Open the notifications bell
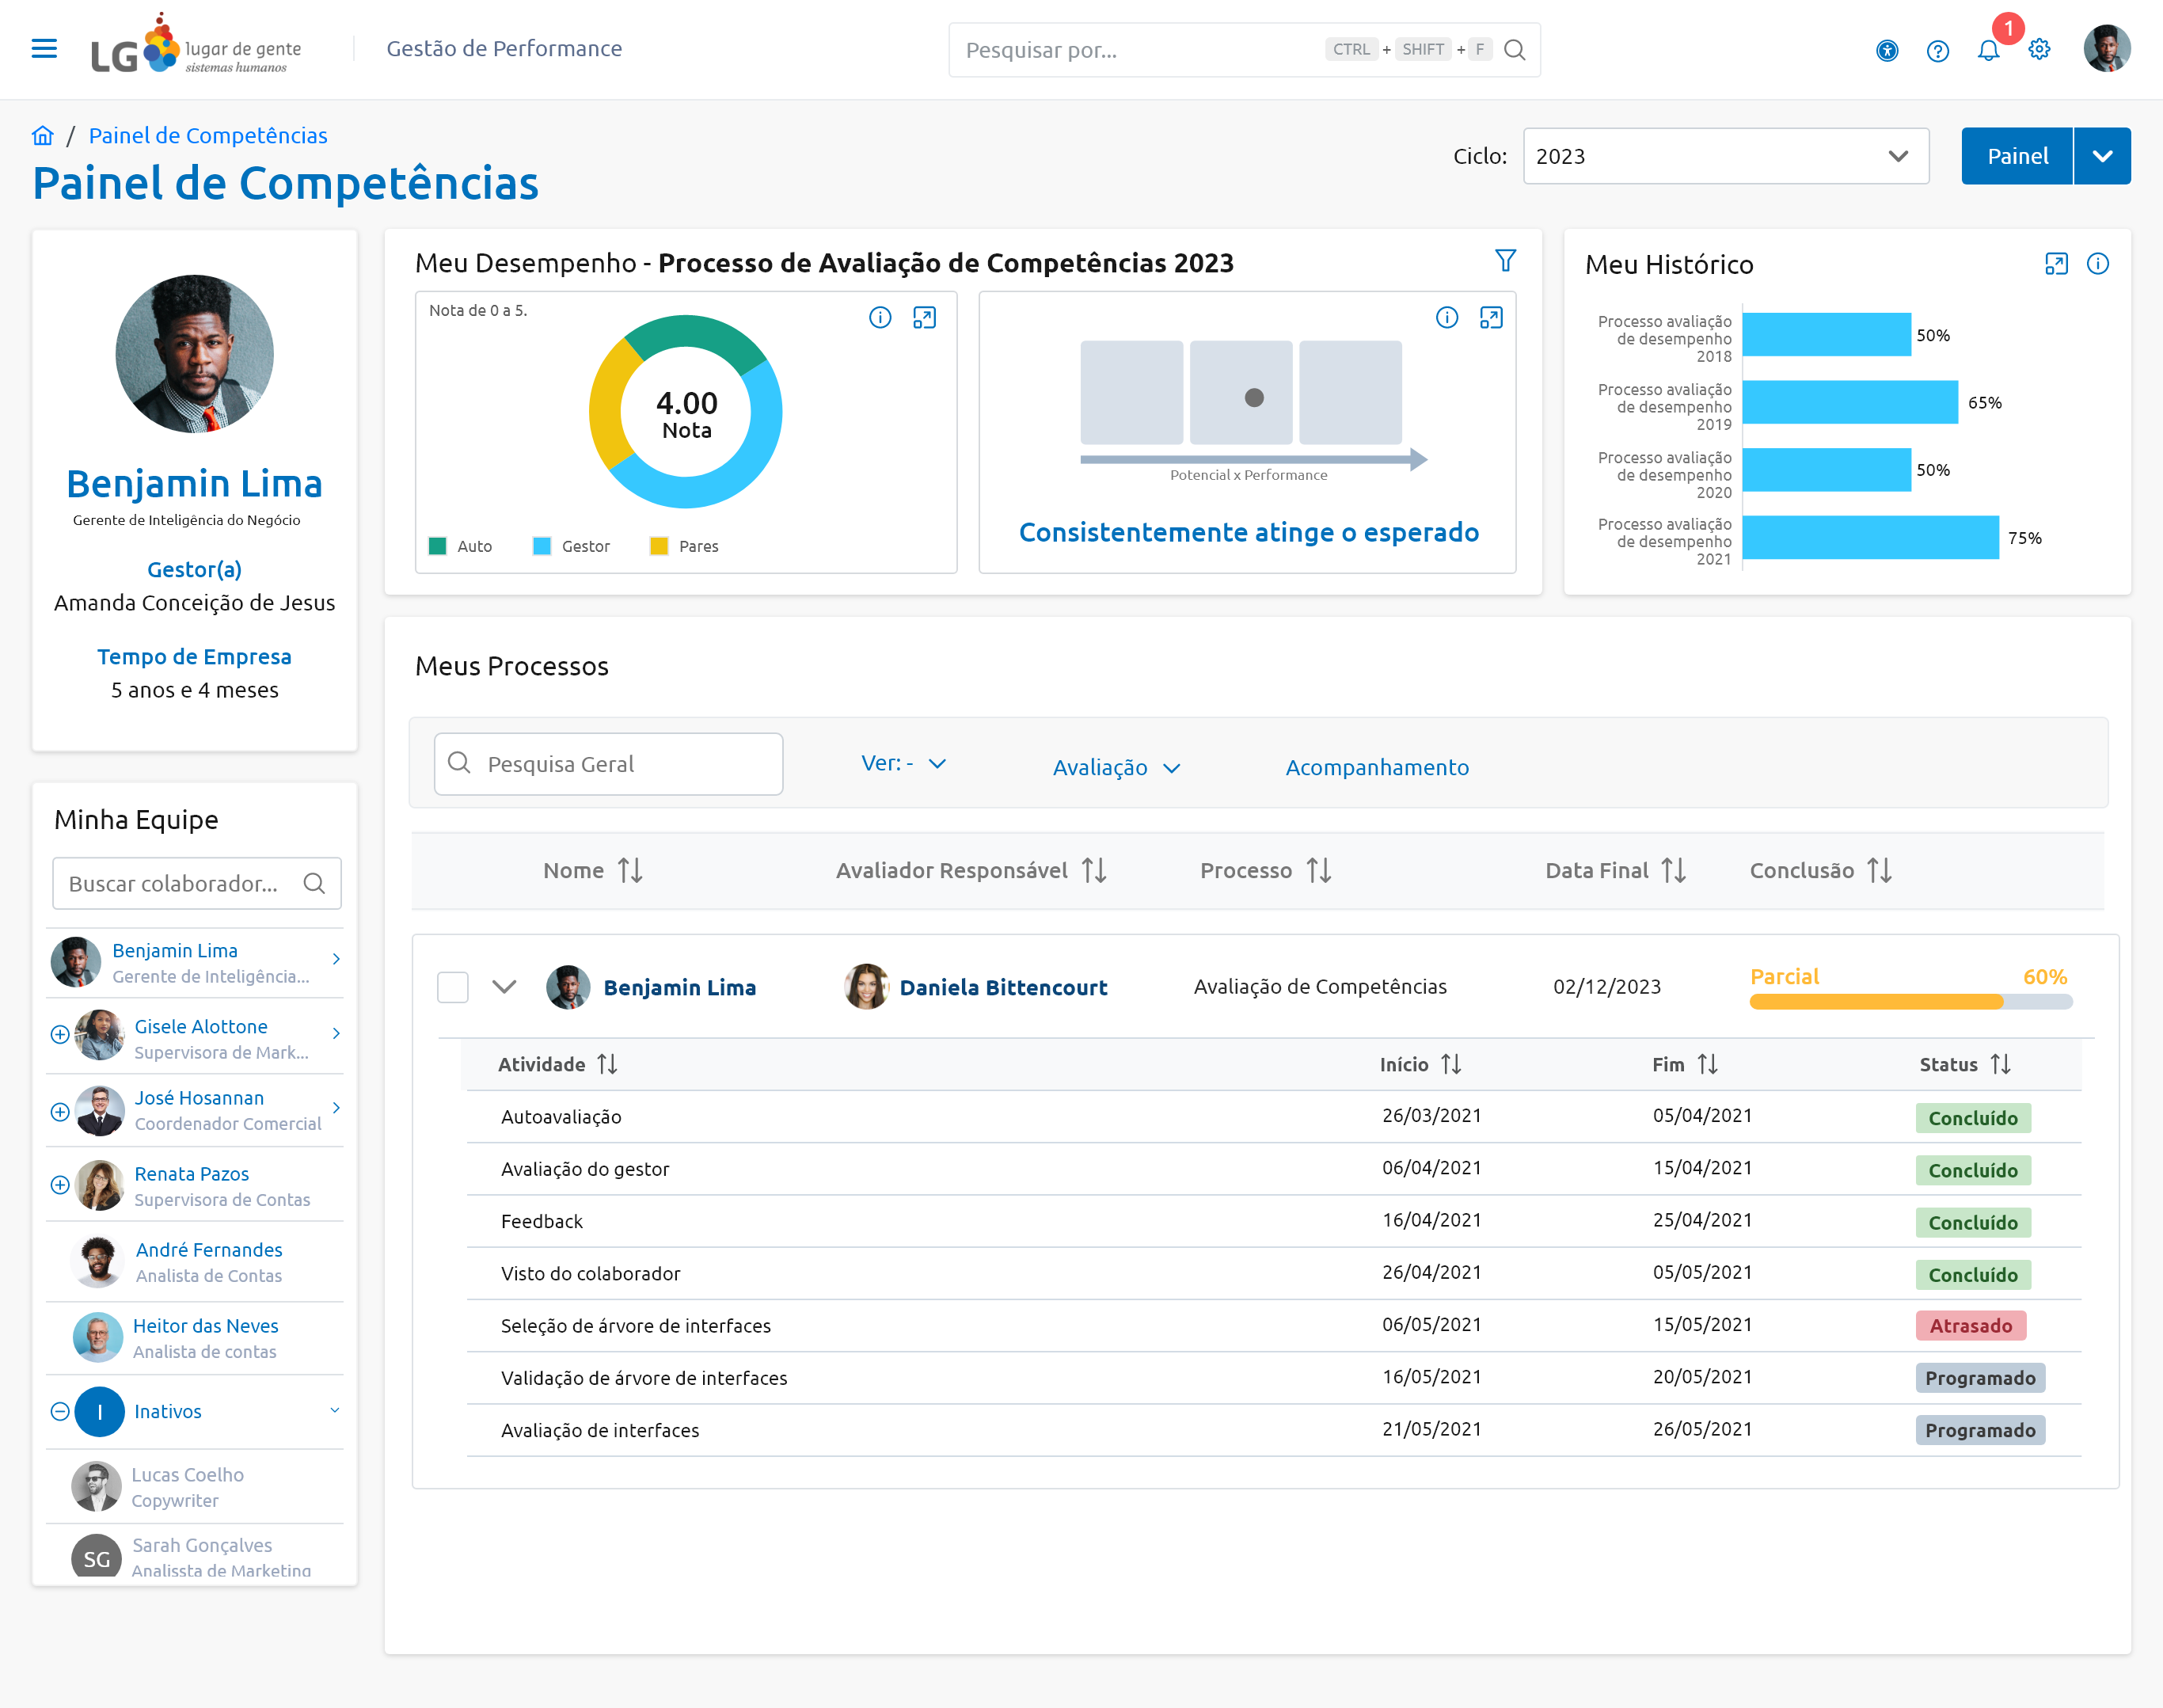Viewport: 2163px width, 1708px height. click(1988, 50)
